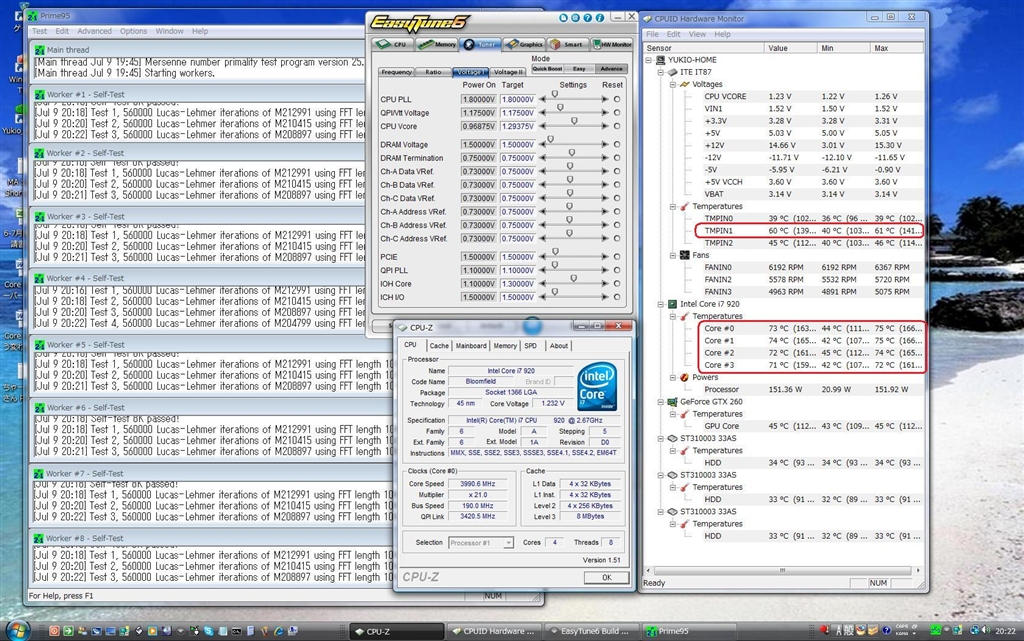Collapse the Powers tree node
Viewport: 1024px width, 641px height.
[x=673, y=377]
